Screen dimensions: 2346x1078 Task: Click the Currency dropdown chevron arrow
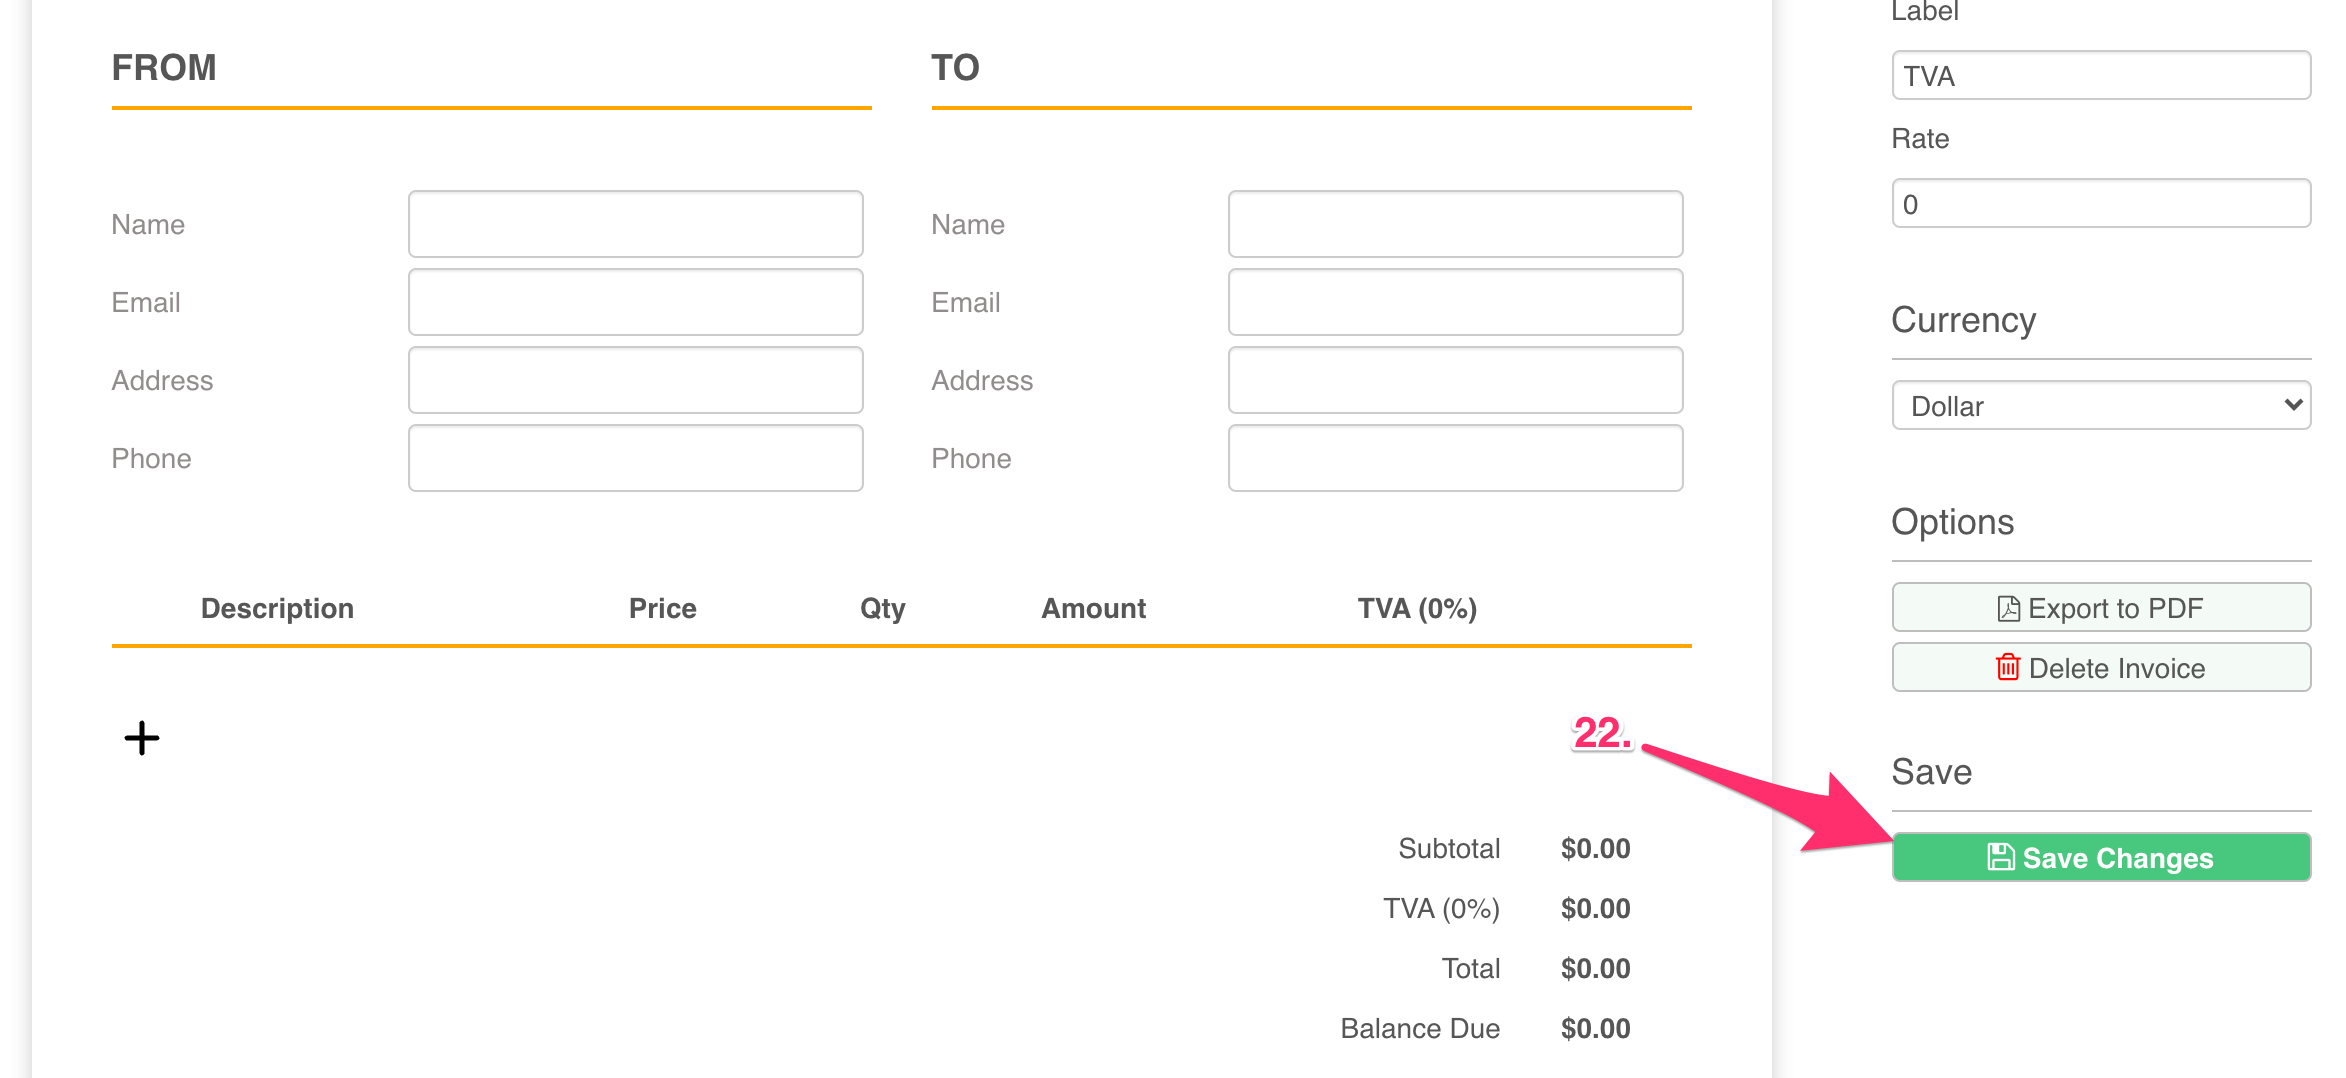point(2293,405)
